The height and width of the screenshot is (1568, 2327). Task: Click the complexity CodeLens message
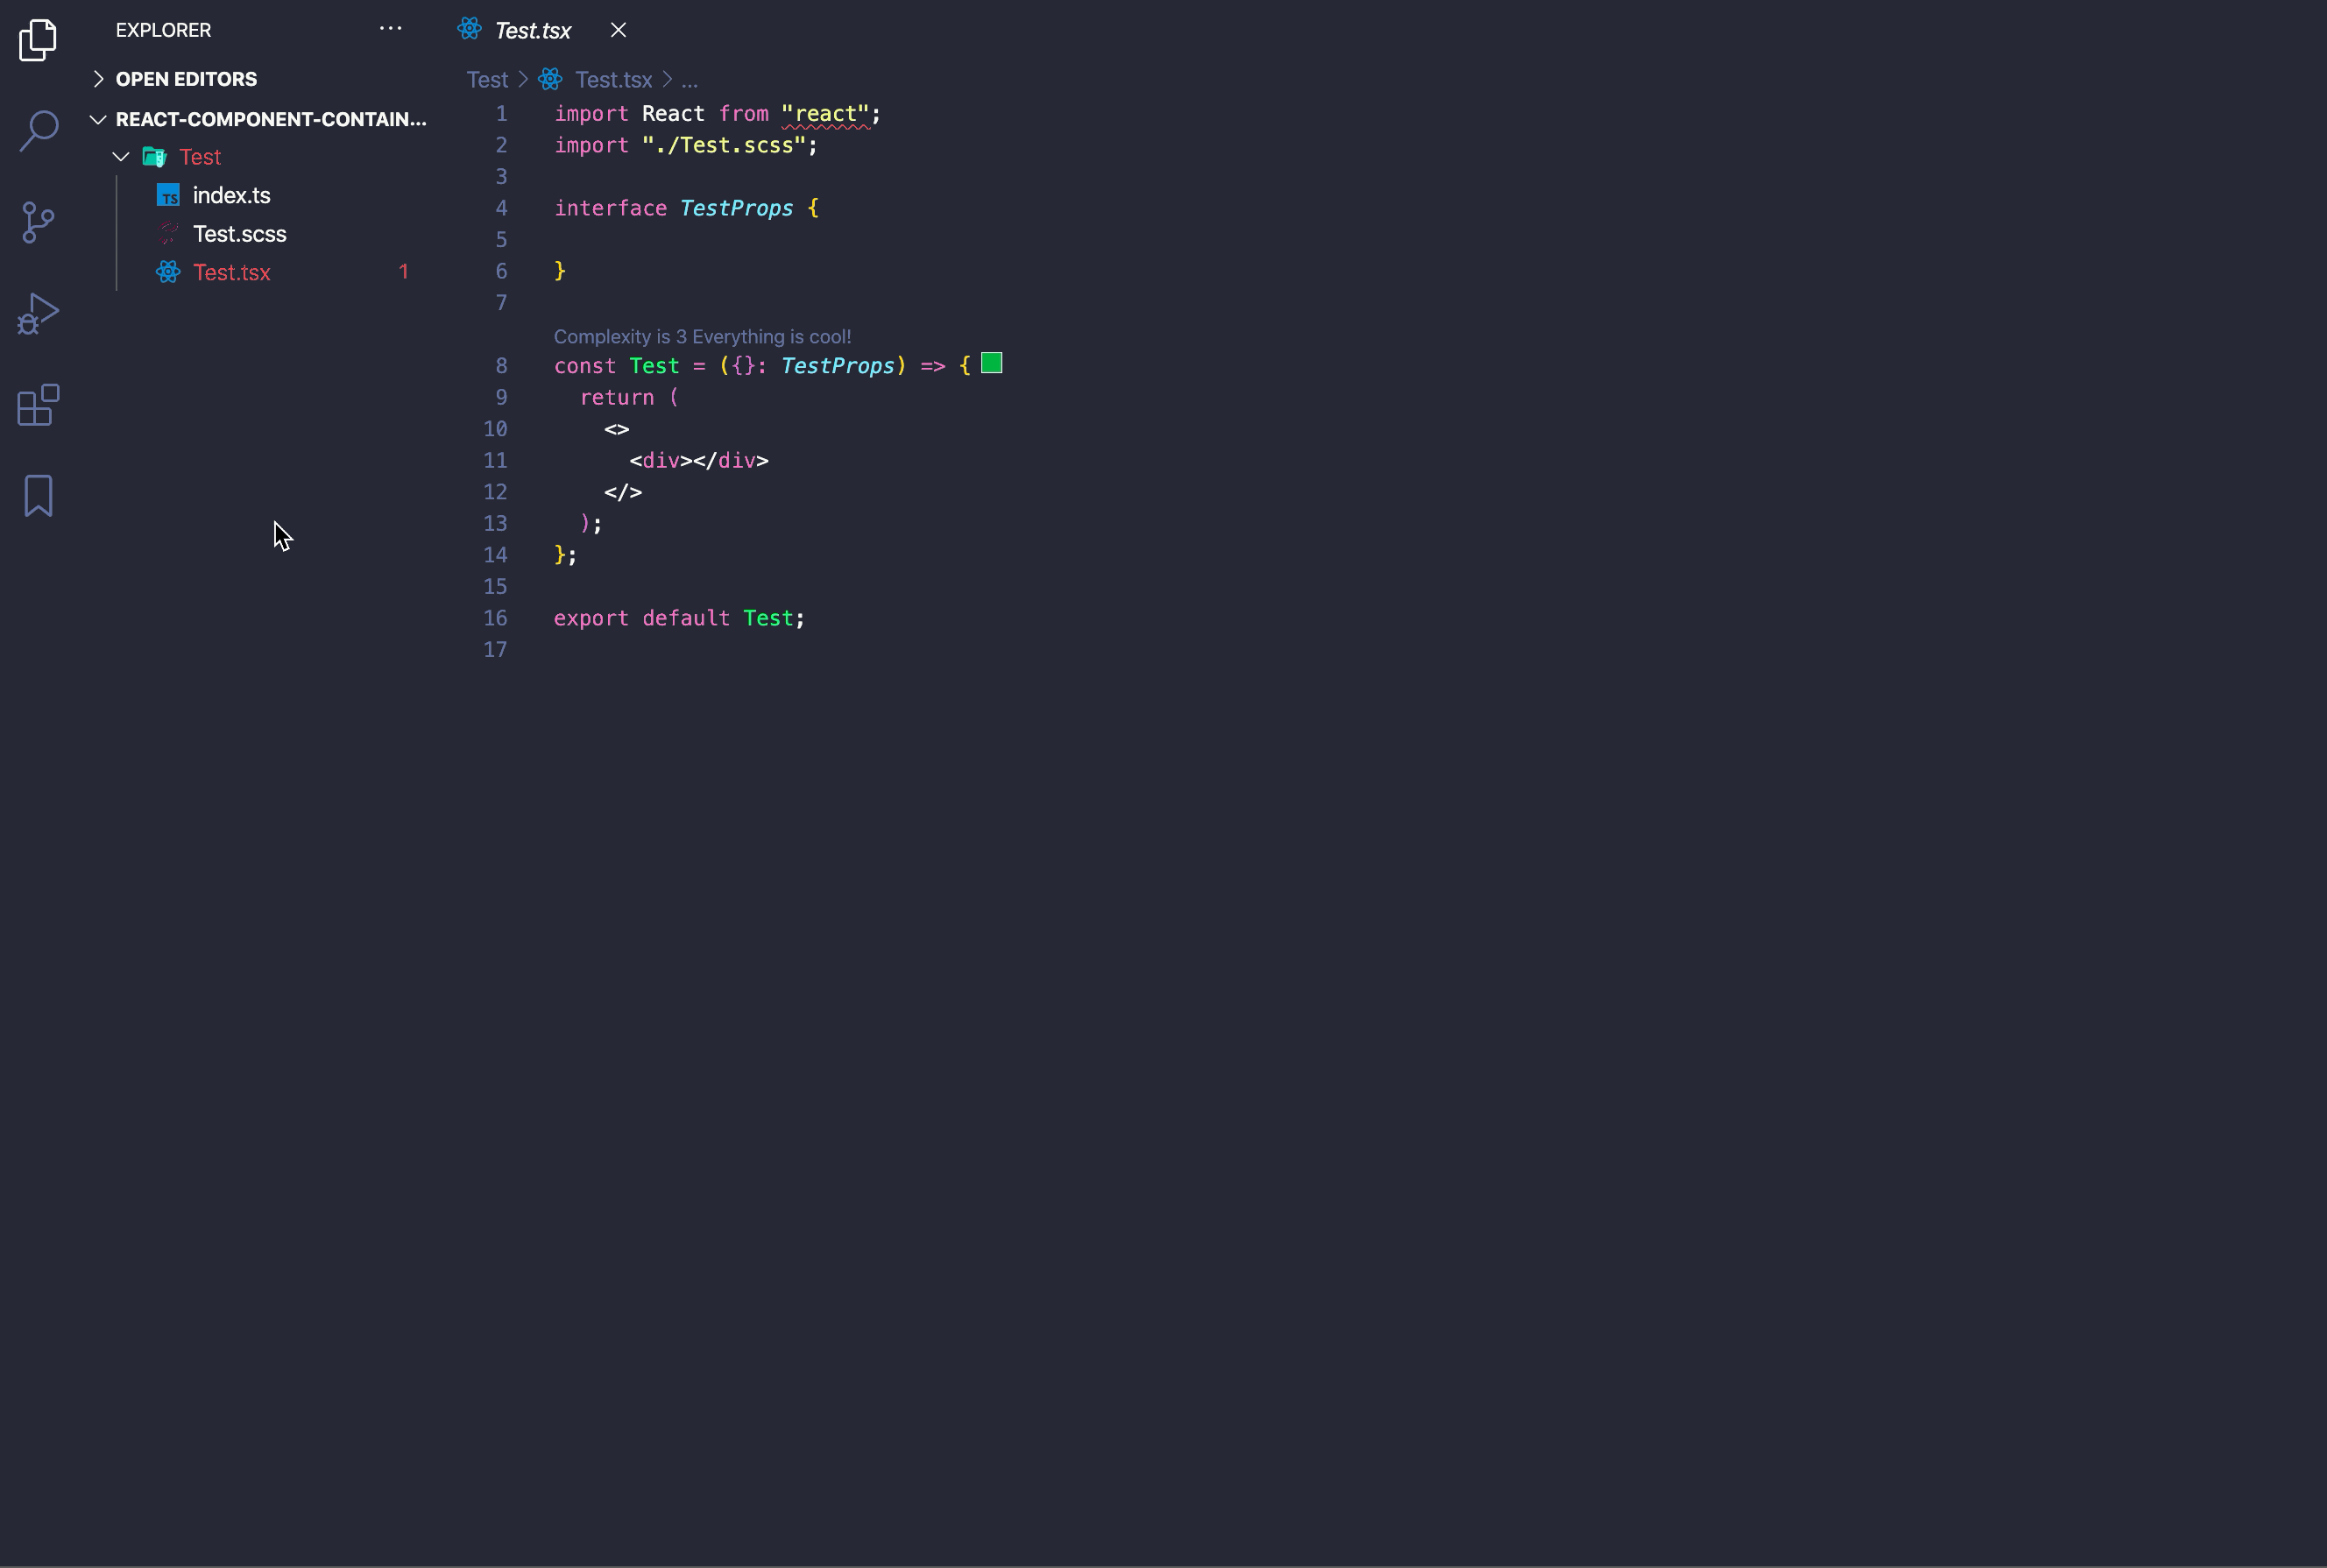(x=702, y=337)
